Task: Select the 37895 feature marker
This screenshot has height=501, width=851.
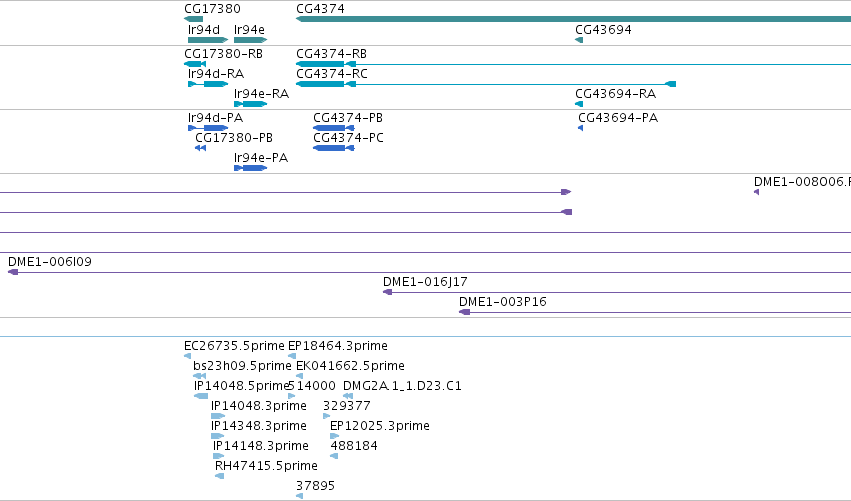Action: pyautogui.click(x=300, y=496)
